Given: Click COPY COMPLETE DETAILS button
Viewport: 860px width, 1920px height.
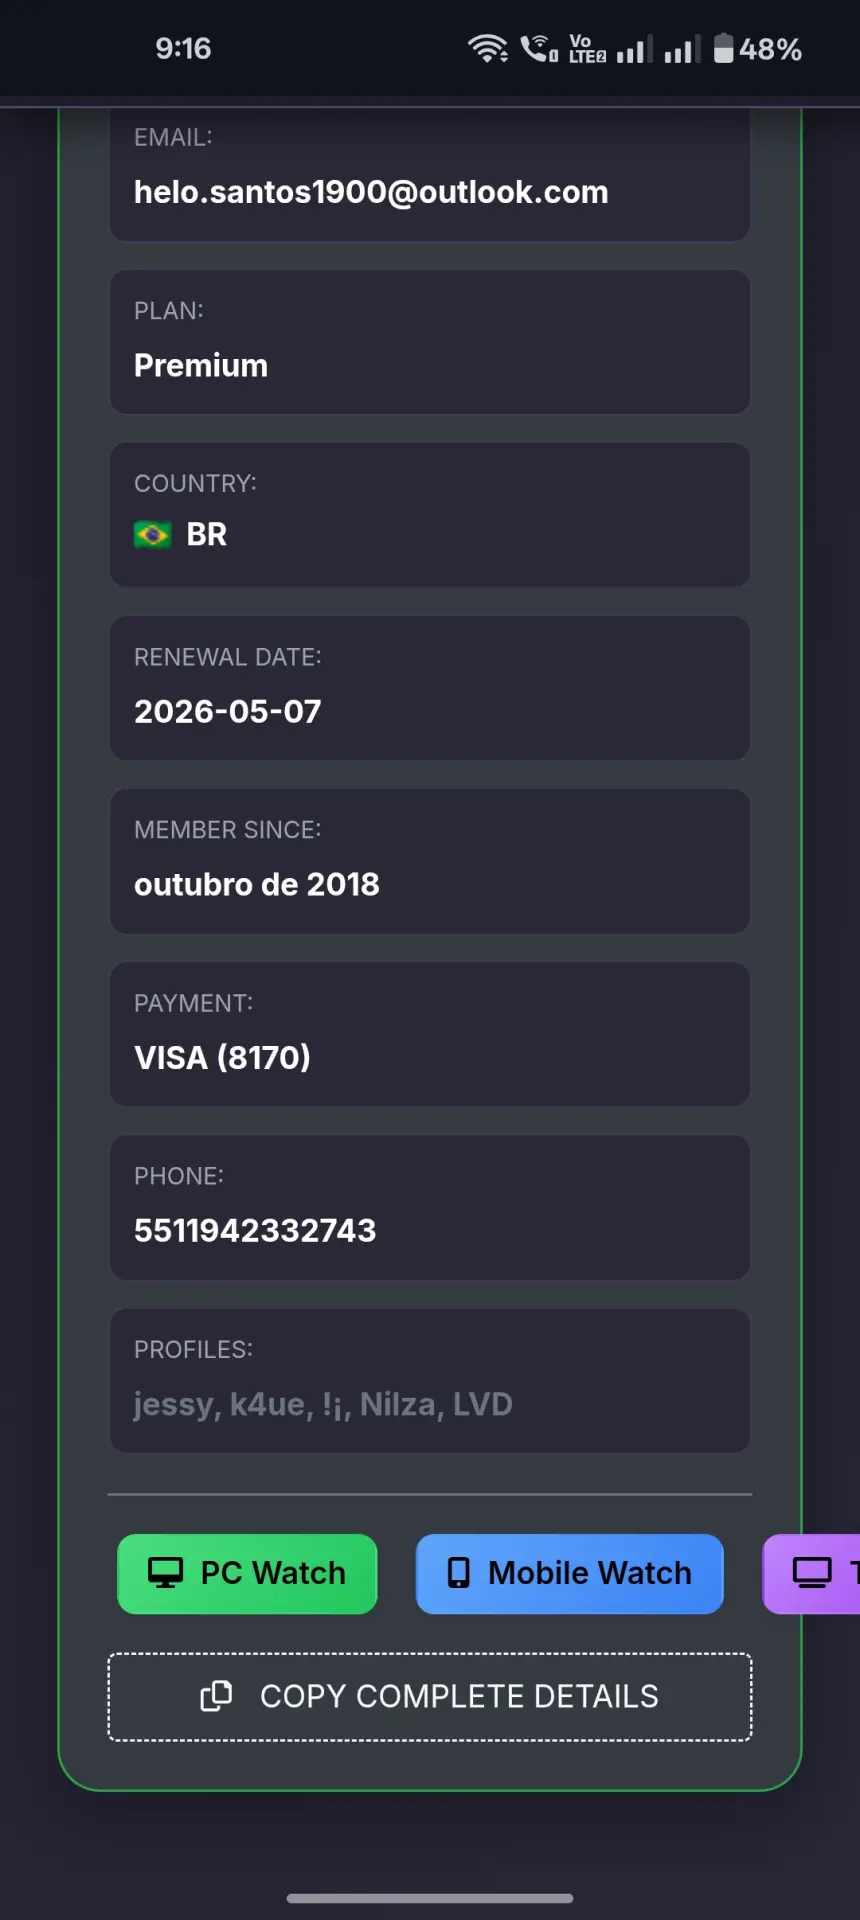Looking at the screenshot, I should [430, 1697].
